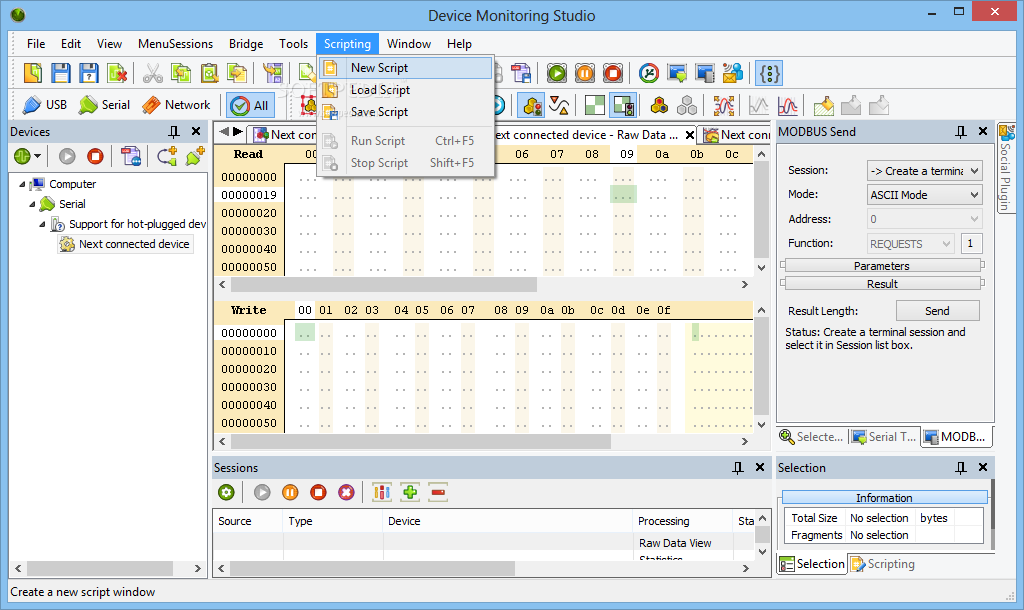Switch to the Serial T... tab
The image size is (1024, 610).
pos(885,437)
